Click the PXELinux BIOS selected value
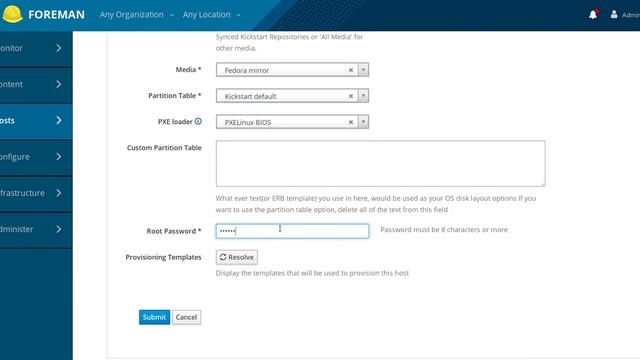 [x=248, y=122]
